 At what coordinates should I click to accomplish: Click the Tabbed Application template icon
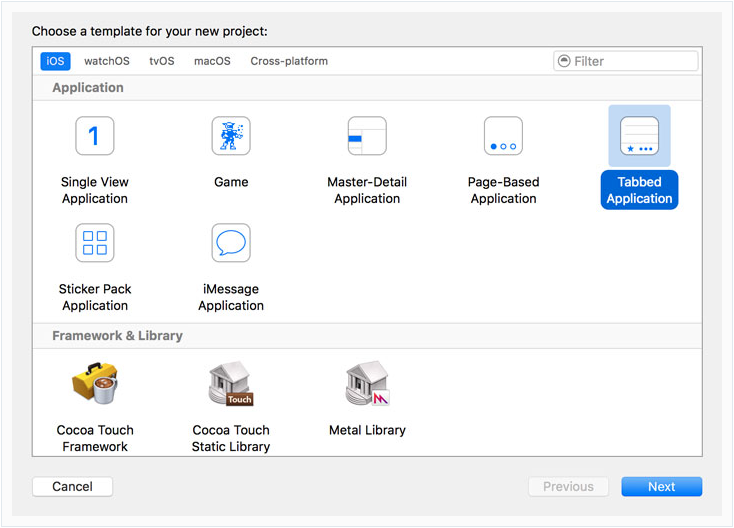coord(639,136)
